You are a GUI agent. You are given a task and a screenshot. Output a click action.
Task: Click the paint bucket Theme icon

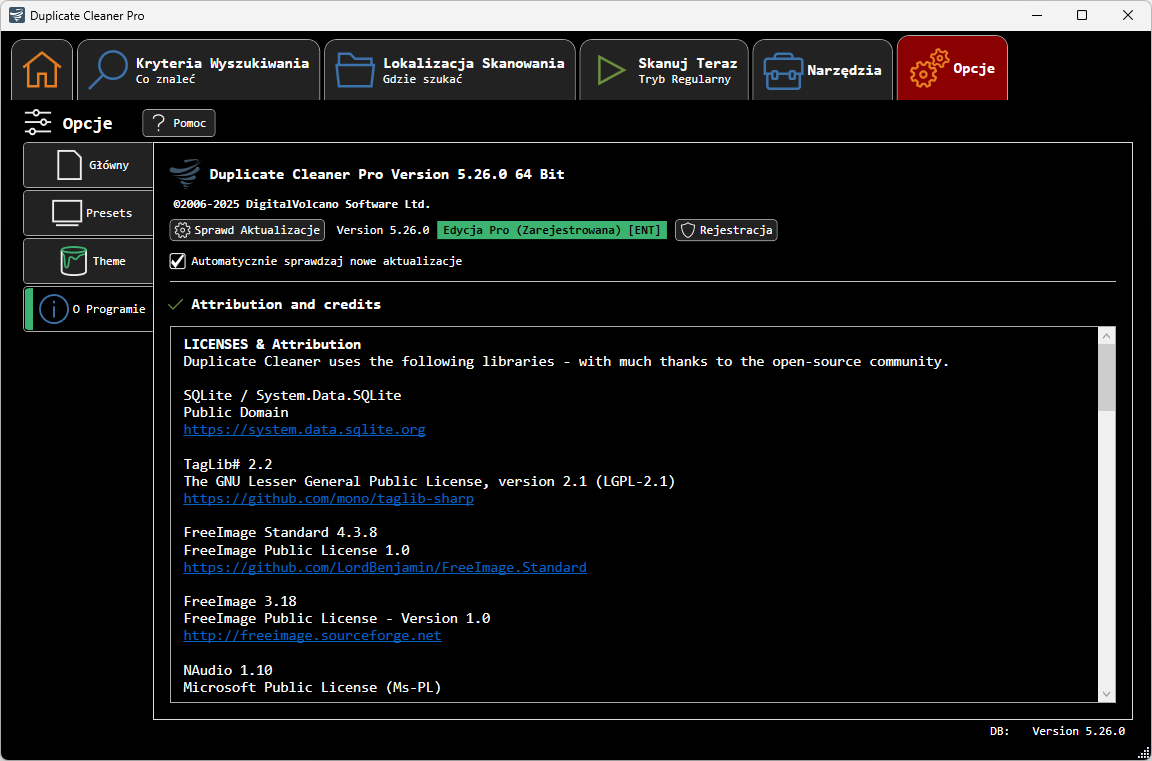point(73,261)
